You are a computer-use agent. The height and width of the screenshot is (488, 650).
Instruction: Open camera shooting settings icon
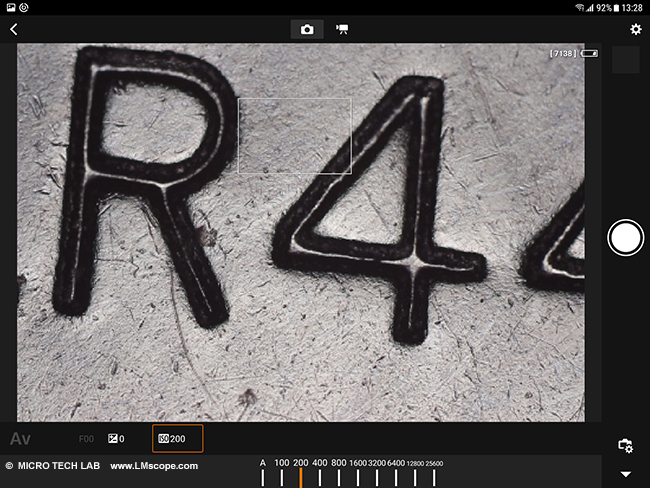pos(626,446)
